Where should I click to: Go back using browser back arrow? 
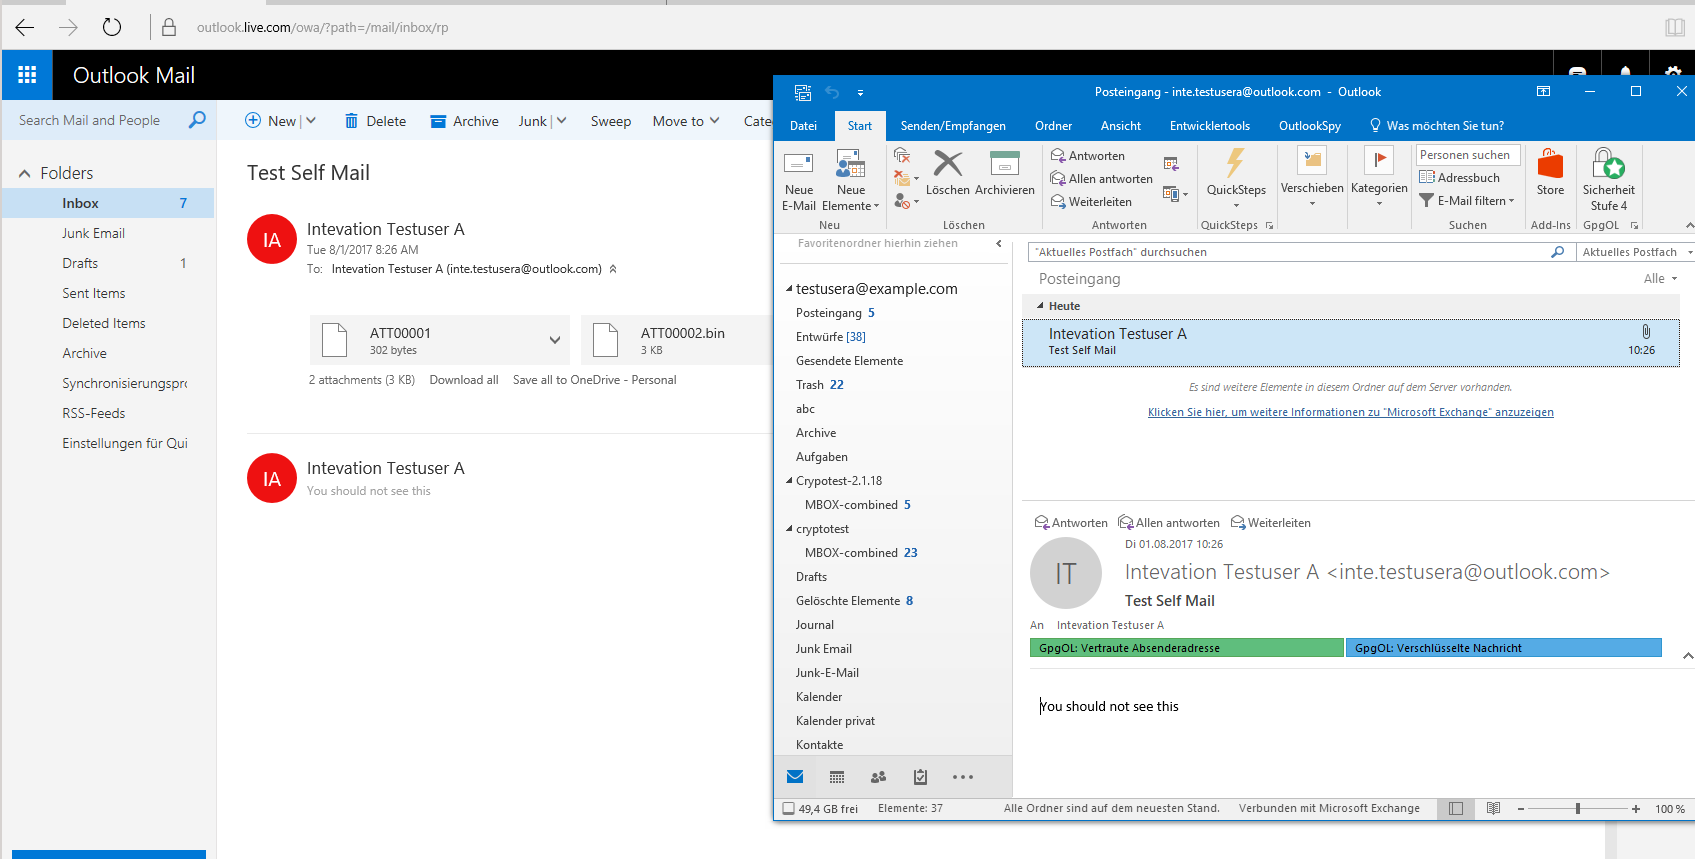pyautogui.click(x=25, y=28)
